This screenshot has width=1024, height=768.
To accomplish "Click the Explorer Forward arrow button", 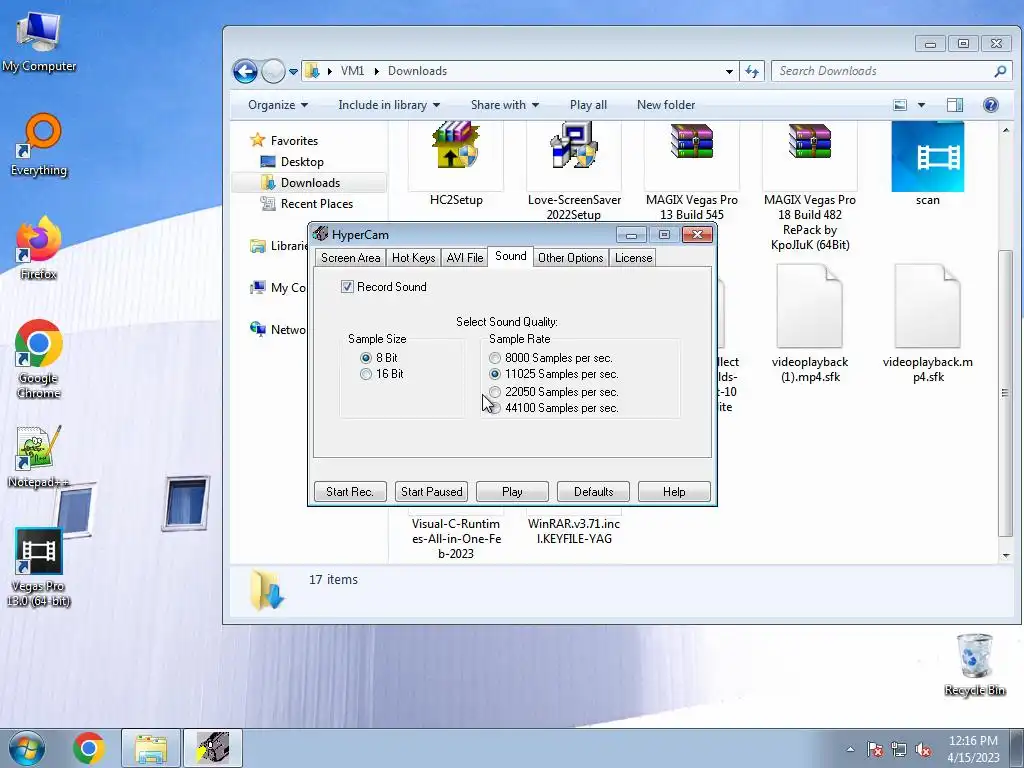I will [273, 71].
